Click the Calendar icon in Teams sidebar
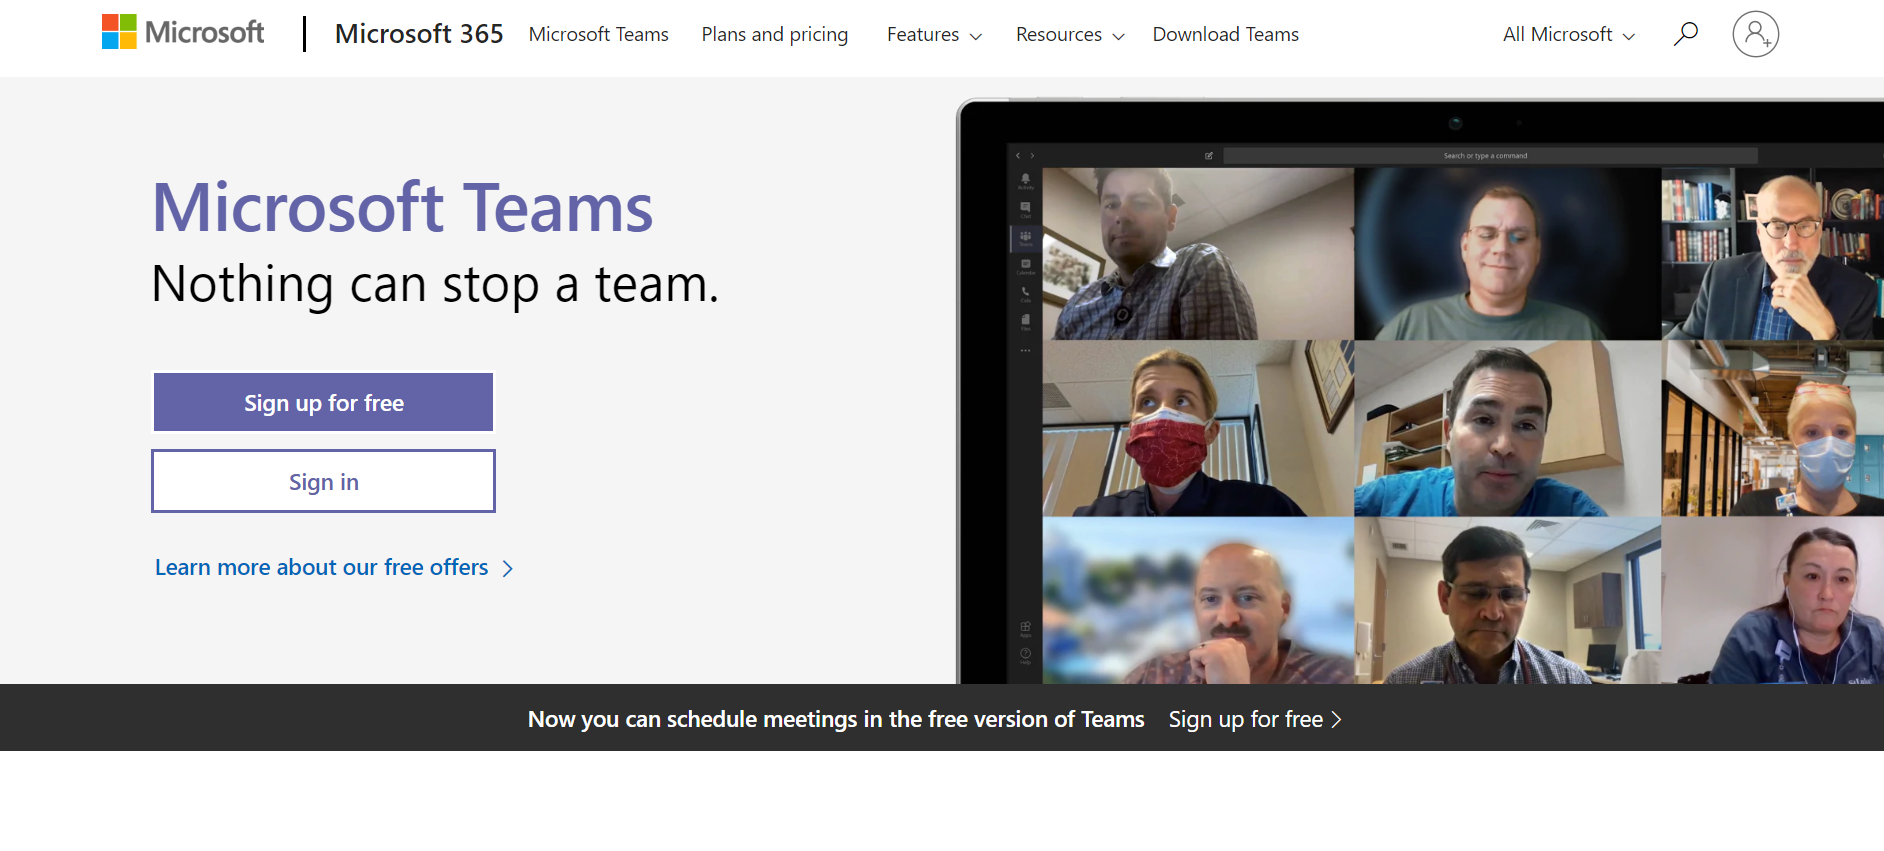The width and height of the screenshot is (1884, 851). 1025,266
